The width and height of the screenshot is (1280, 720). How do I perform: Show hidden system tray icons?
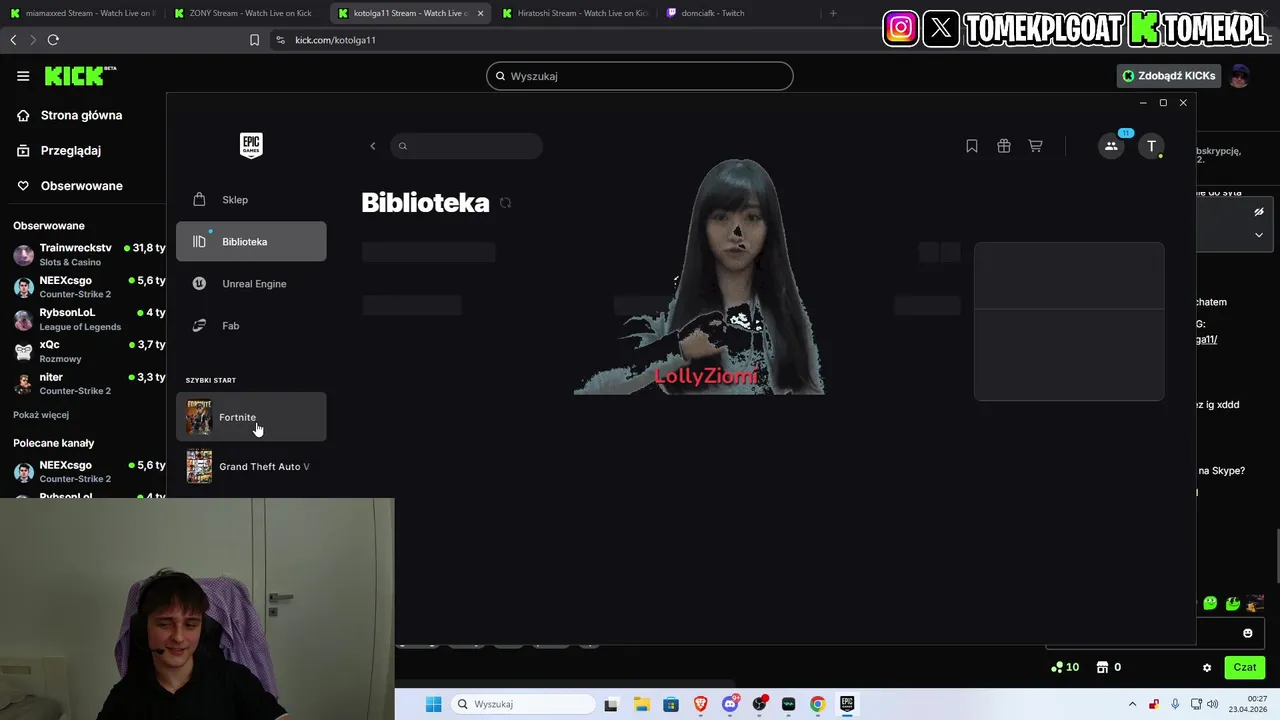(x=1132, y=704)
